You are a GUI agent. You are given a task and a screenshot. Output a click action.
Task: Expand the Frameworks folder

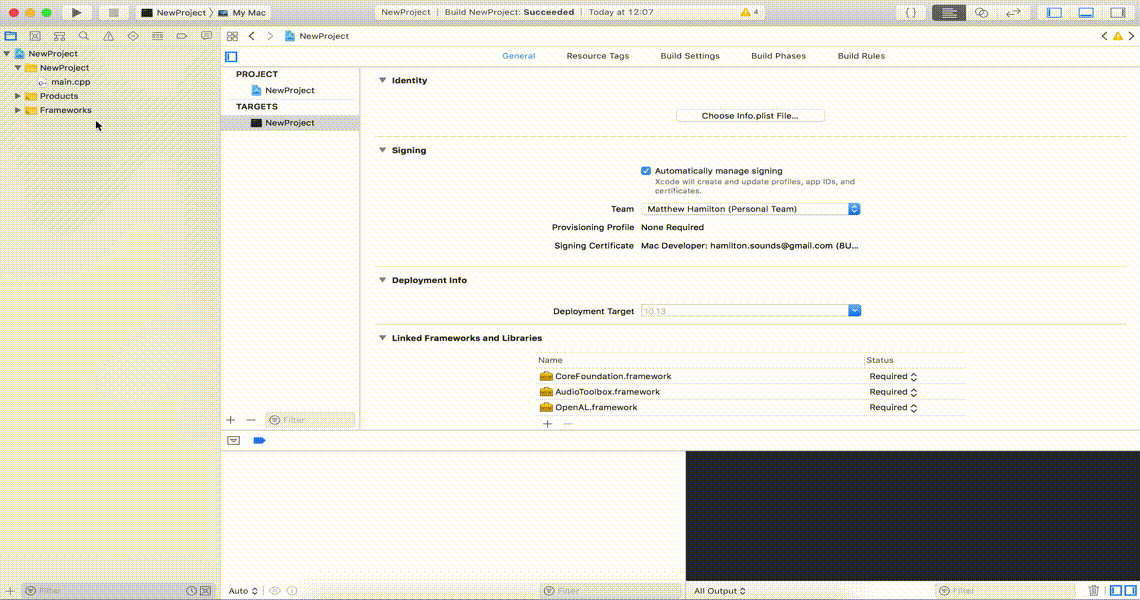17,110
